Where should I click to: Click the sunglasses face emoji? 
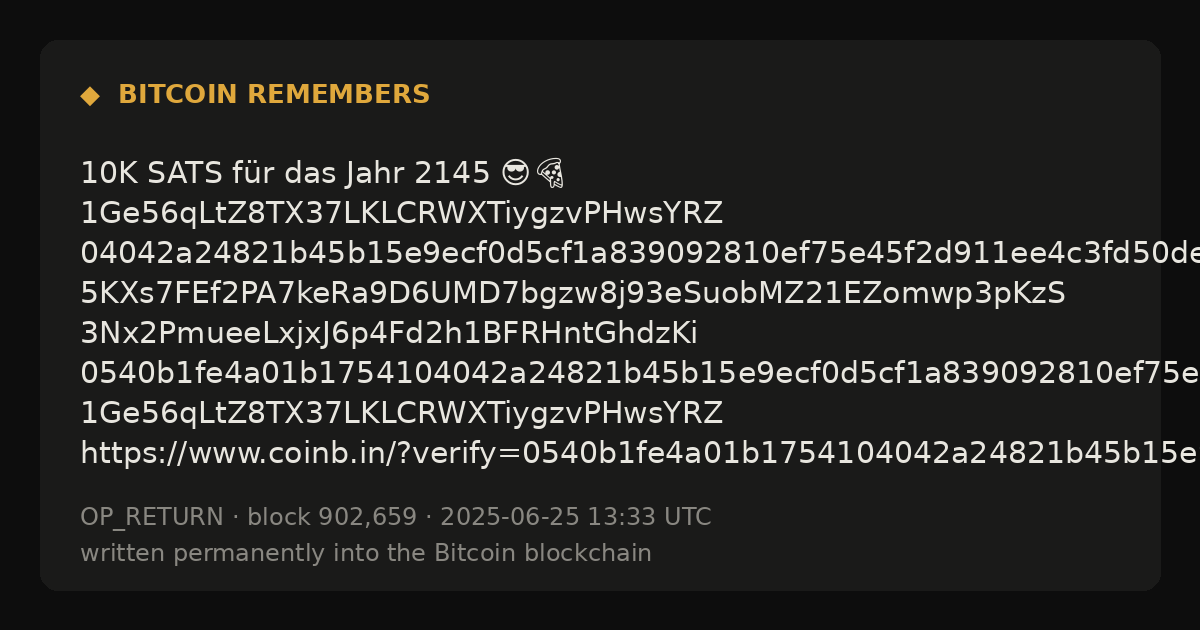[515, 174]
